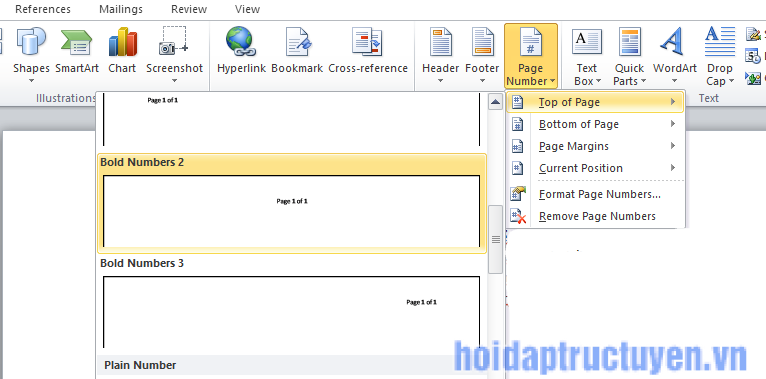The image size is (766, 379).
Task: Insert a Hyperlink with globe icon
Action: click(x=241, y=42)
